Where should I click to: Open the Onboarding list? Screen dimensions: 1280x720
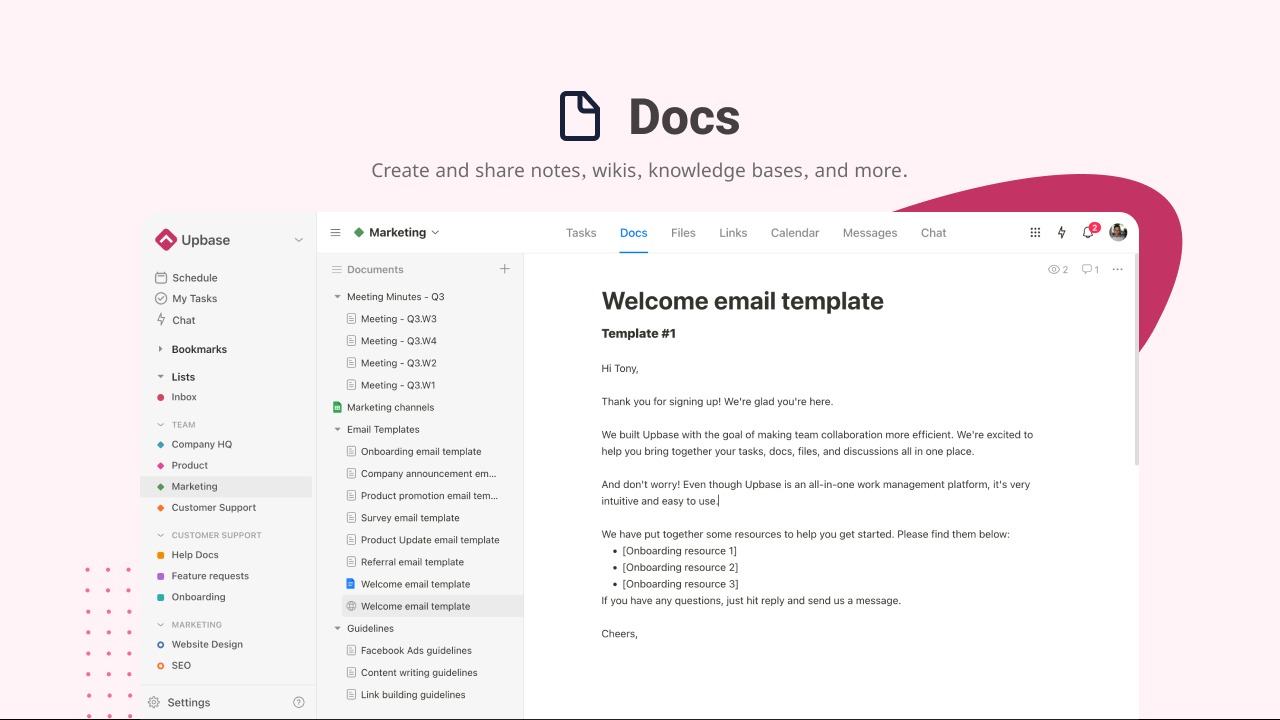point(191,597)
